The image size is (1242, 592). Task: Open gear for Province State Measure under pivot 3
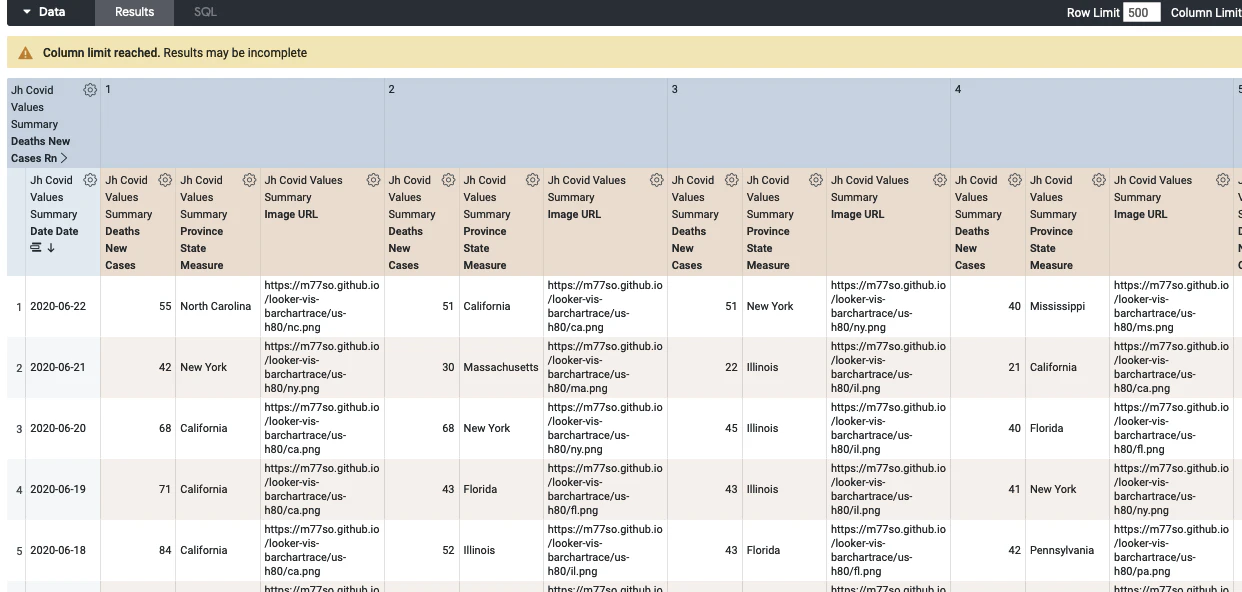(815, 180)
